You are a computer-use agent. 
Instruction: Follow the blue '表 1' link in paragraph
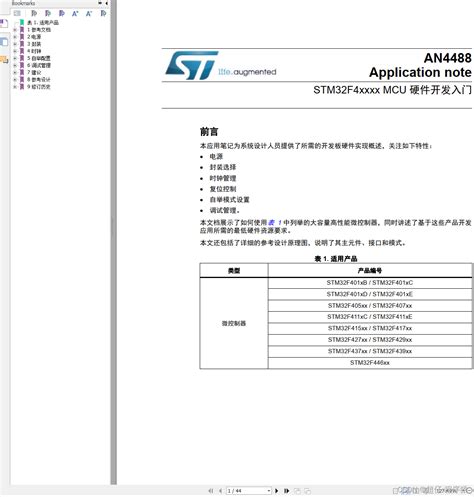tap(275, 222)
